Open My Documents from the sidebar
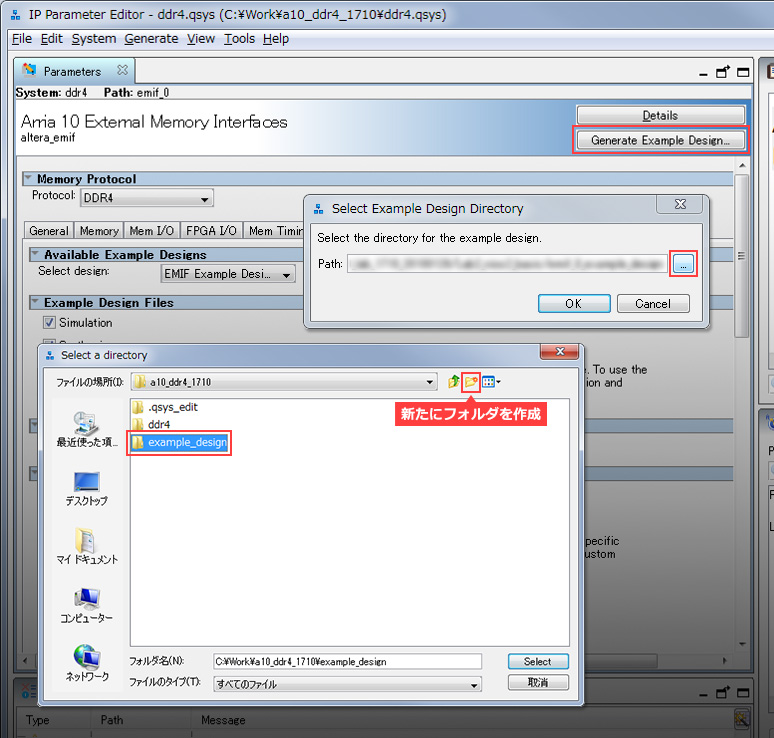This screenshot has height=738, width=774. 87,545
